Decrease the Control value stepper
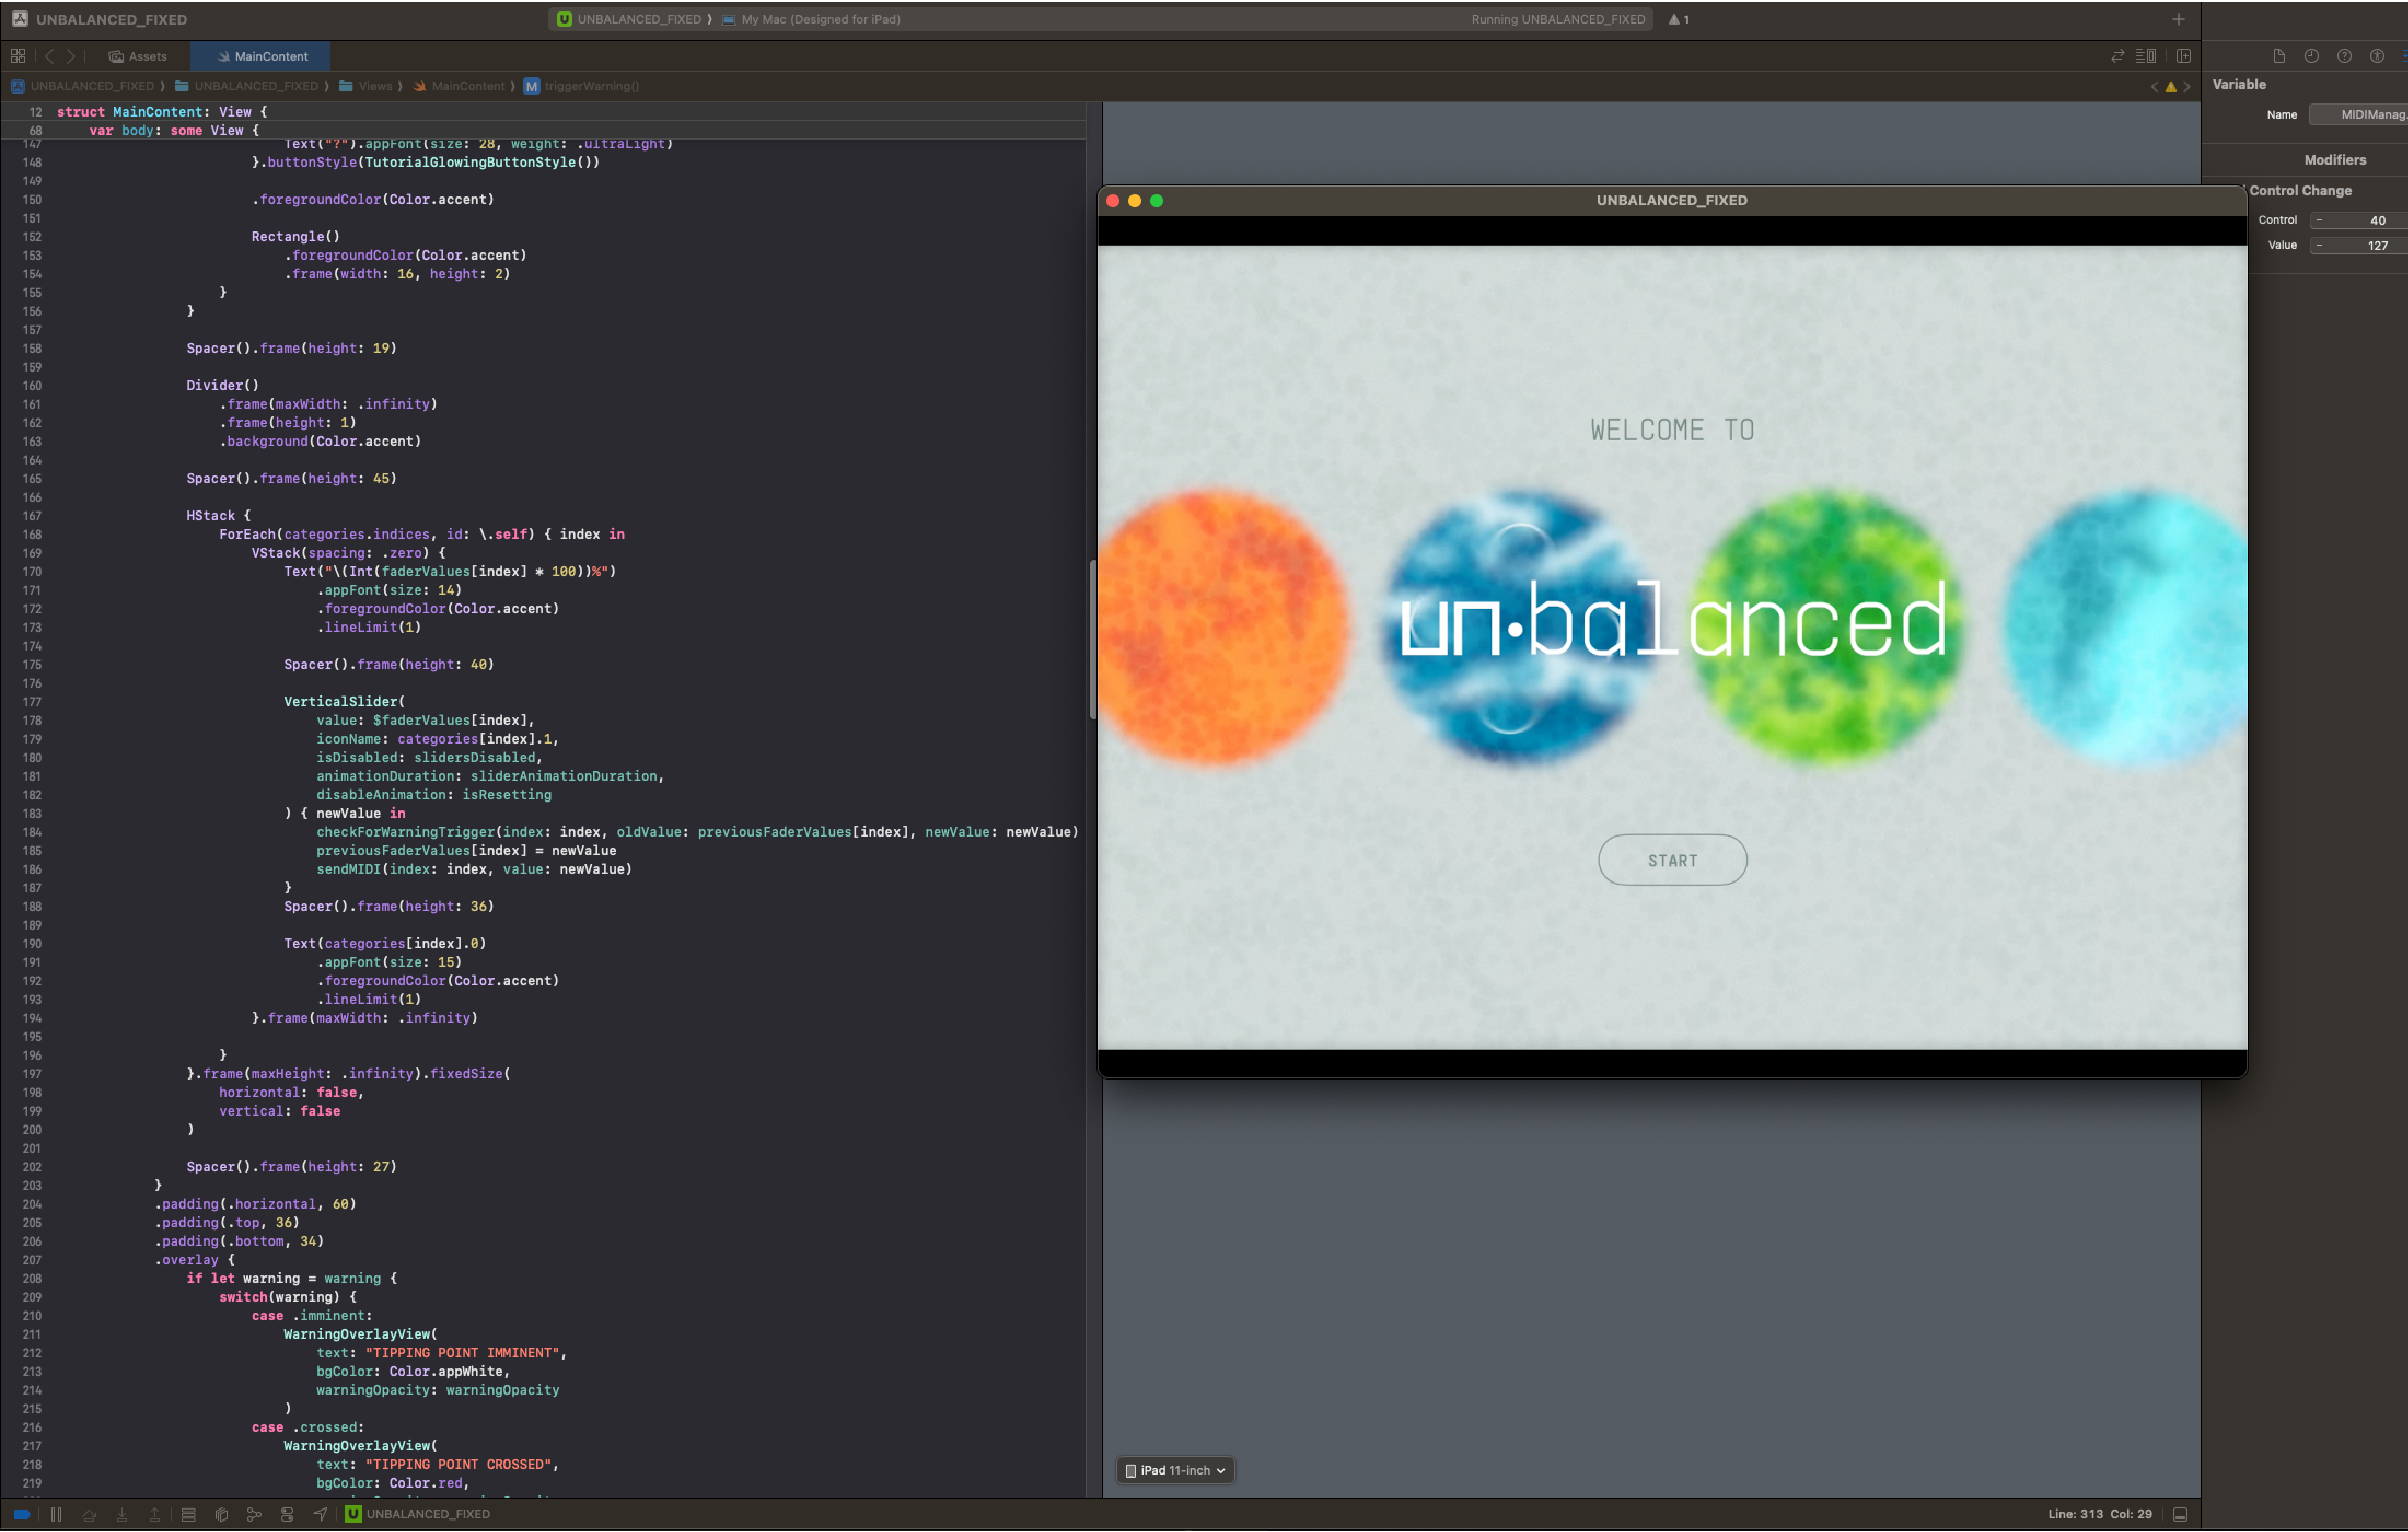The height and width of the screenshot is (1532, 2408). 2319,220
